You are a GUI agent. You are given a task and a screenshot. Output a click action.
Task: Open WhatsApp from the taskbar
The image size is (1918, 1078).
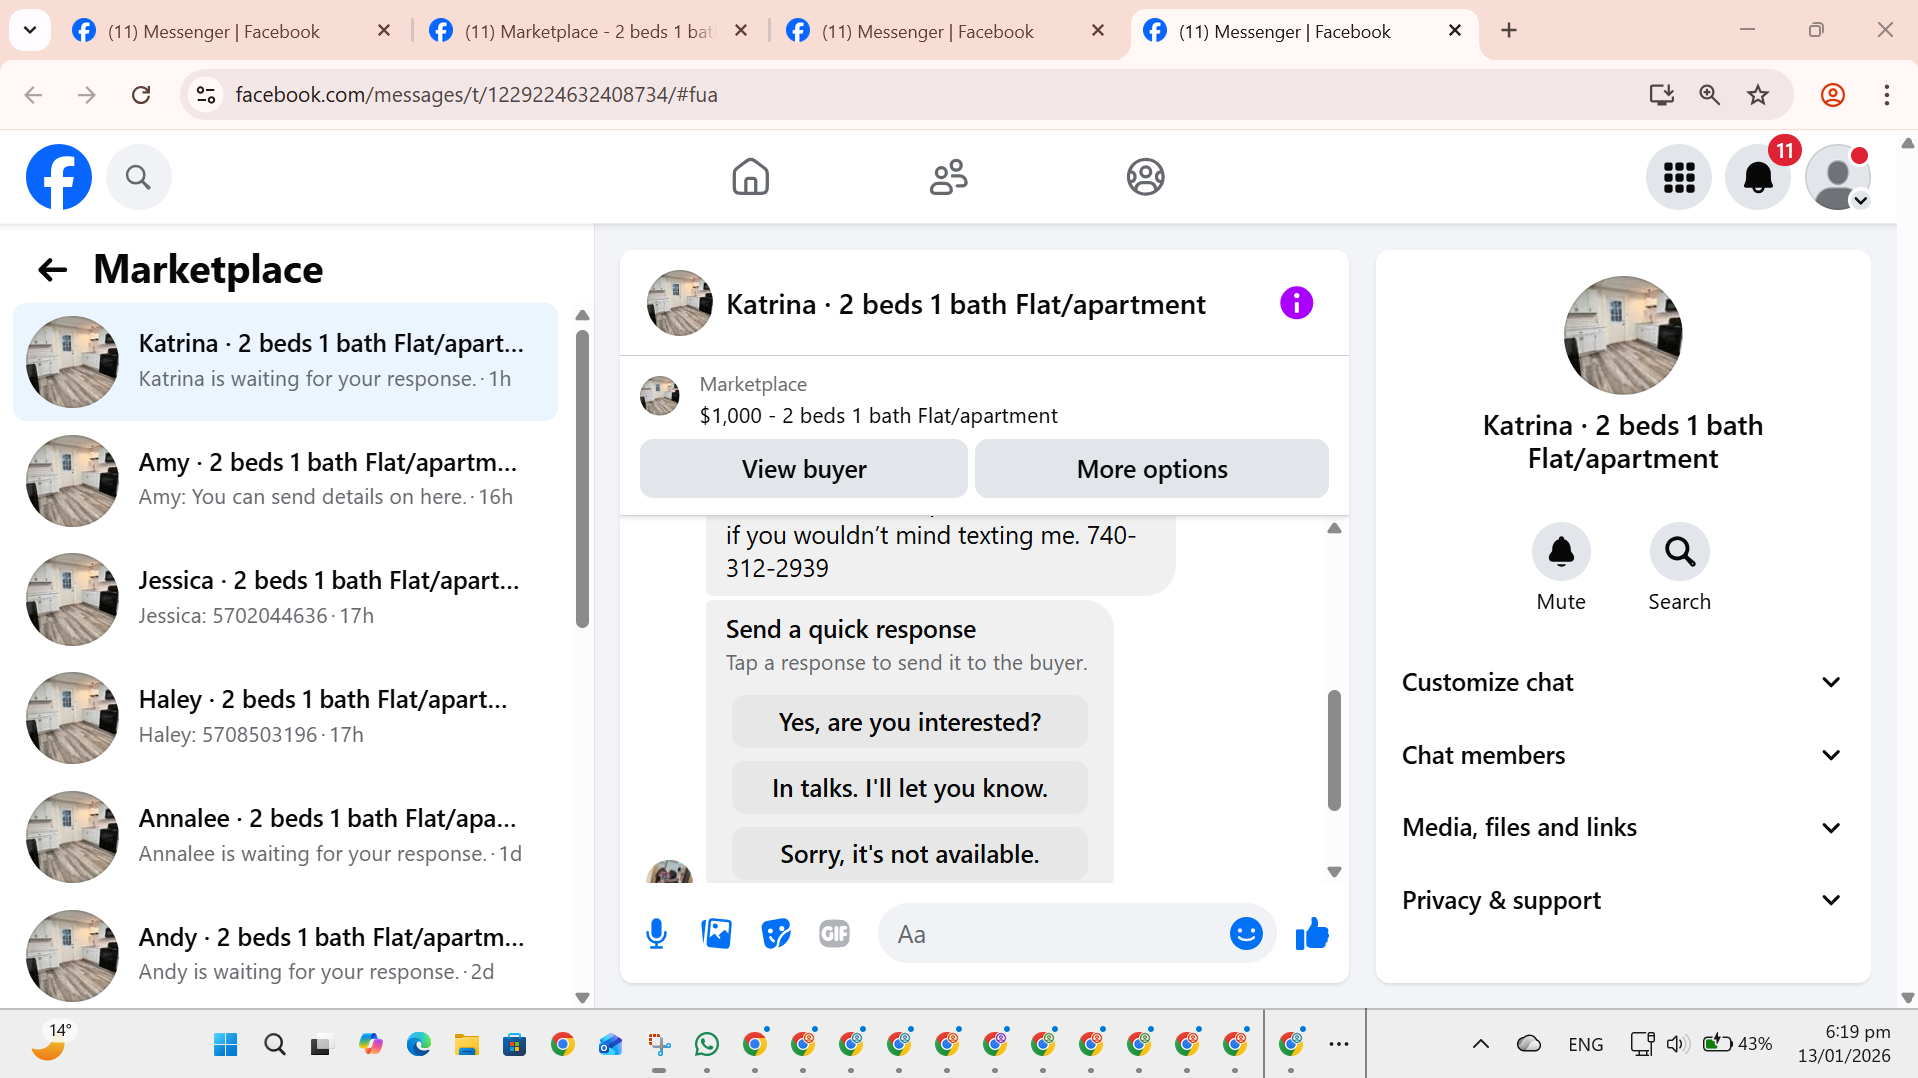point(706,1044)
